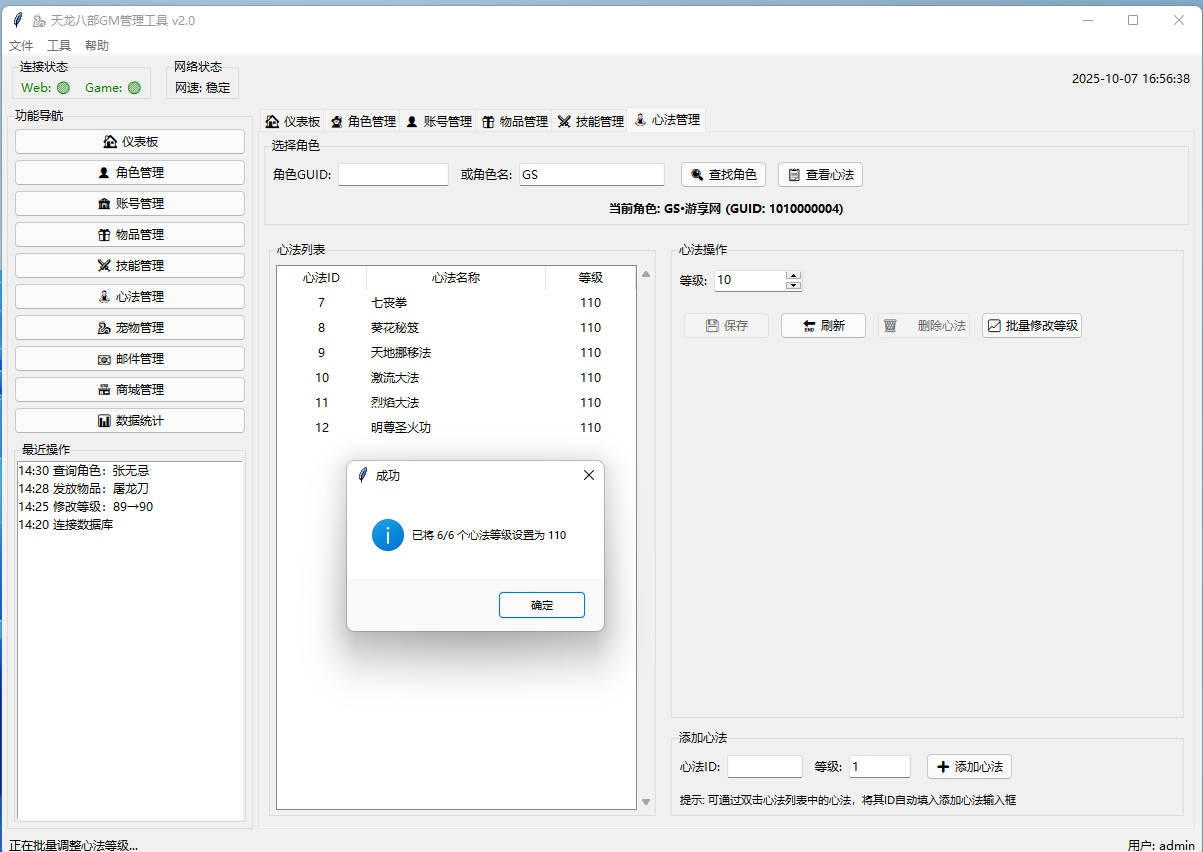The height and width of the screenshot is (852, 1203).
Task: Decrease 等级 with spinner down arrow
Action: (794, 286)
